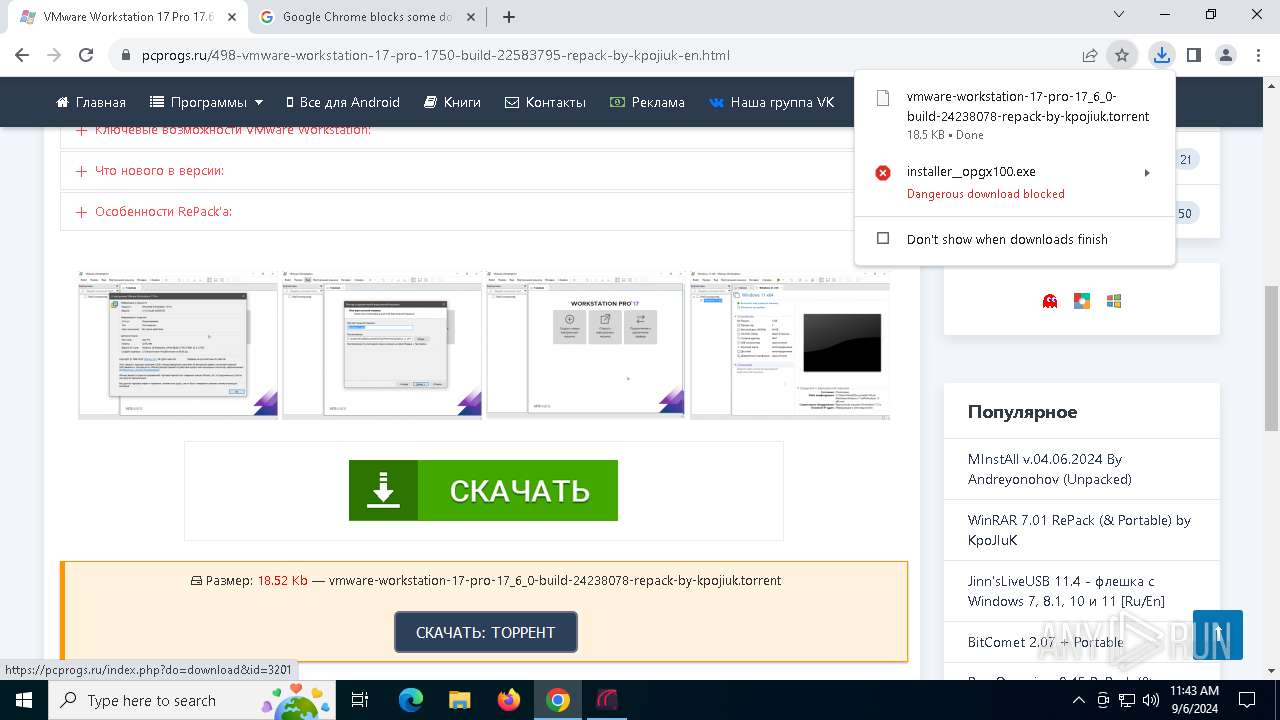Click the Chrome icon on taskbar

pos(558,700)
